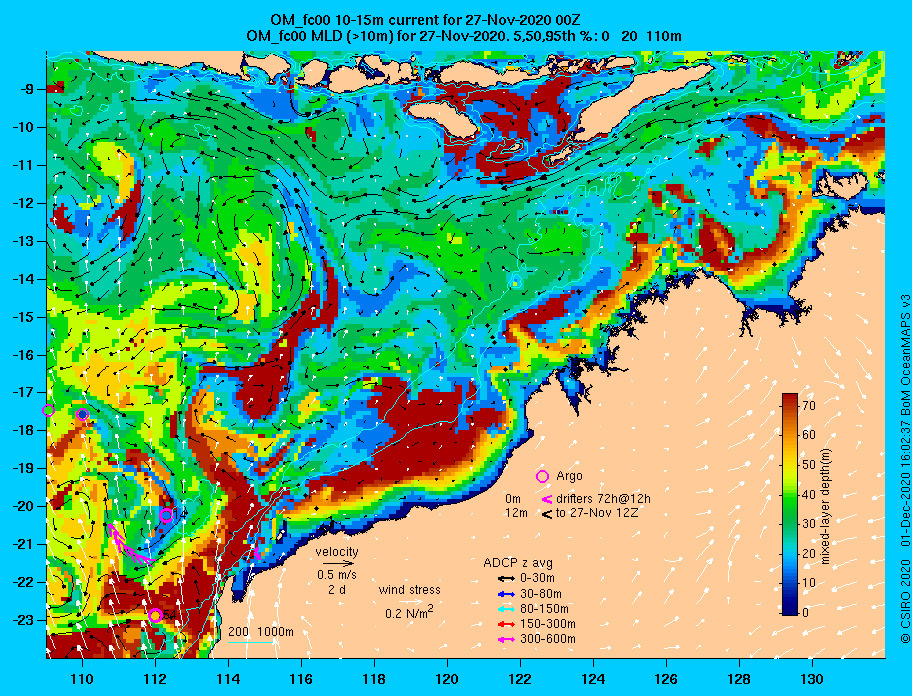This screenshot has width=912, height=696.
Task: Click longitude axis label 110
Action: (x=83, y=679)
